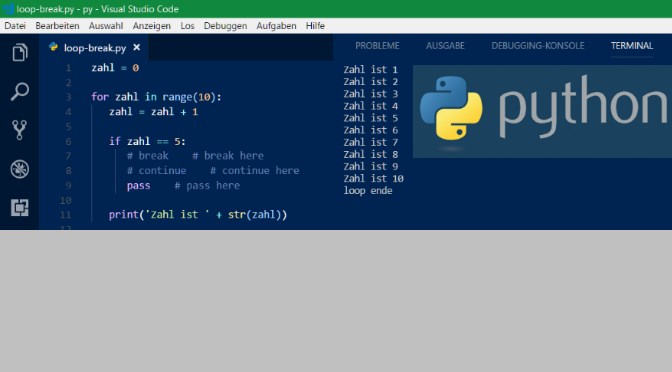
Task: Click terminal output 'loop ende'
Action: click(368, 190)
